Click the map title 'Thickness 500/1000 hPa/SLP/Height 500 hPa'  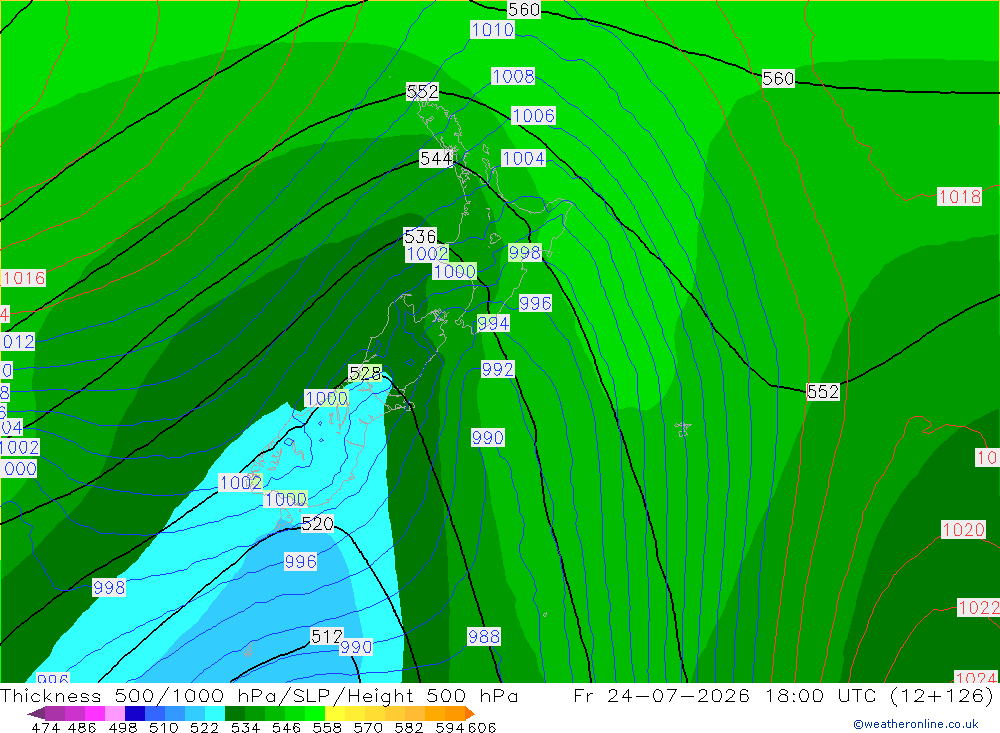259,695
